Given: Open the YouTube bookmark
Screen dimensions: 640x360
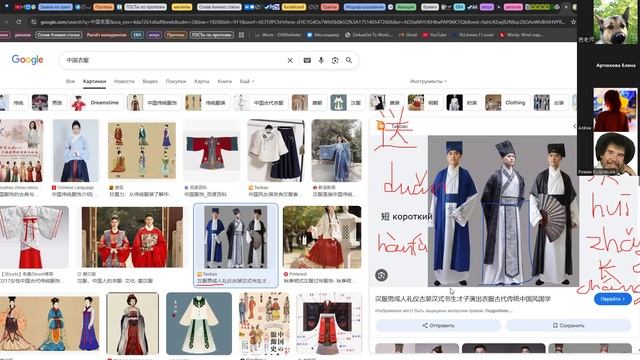Looking at the screenshot, I should [x=435, y=35].
